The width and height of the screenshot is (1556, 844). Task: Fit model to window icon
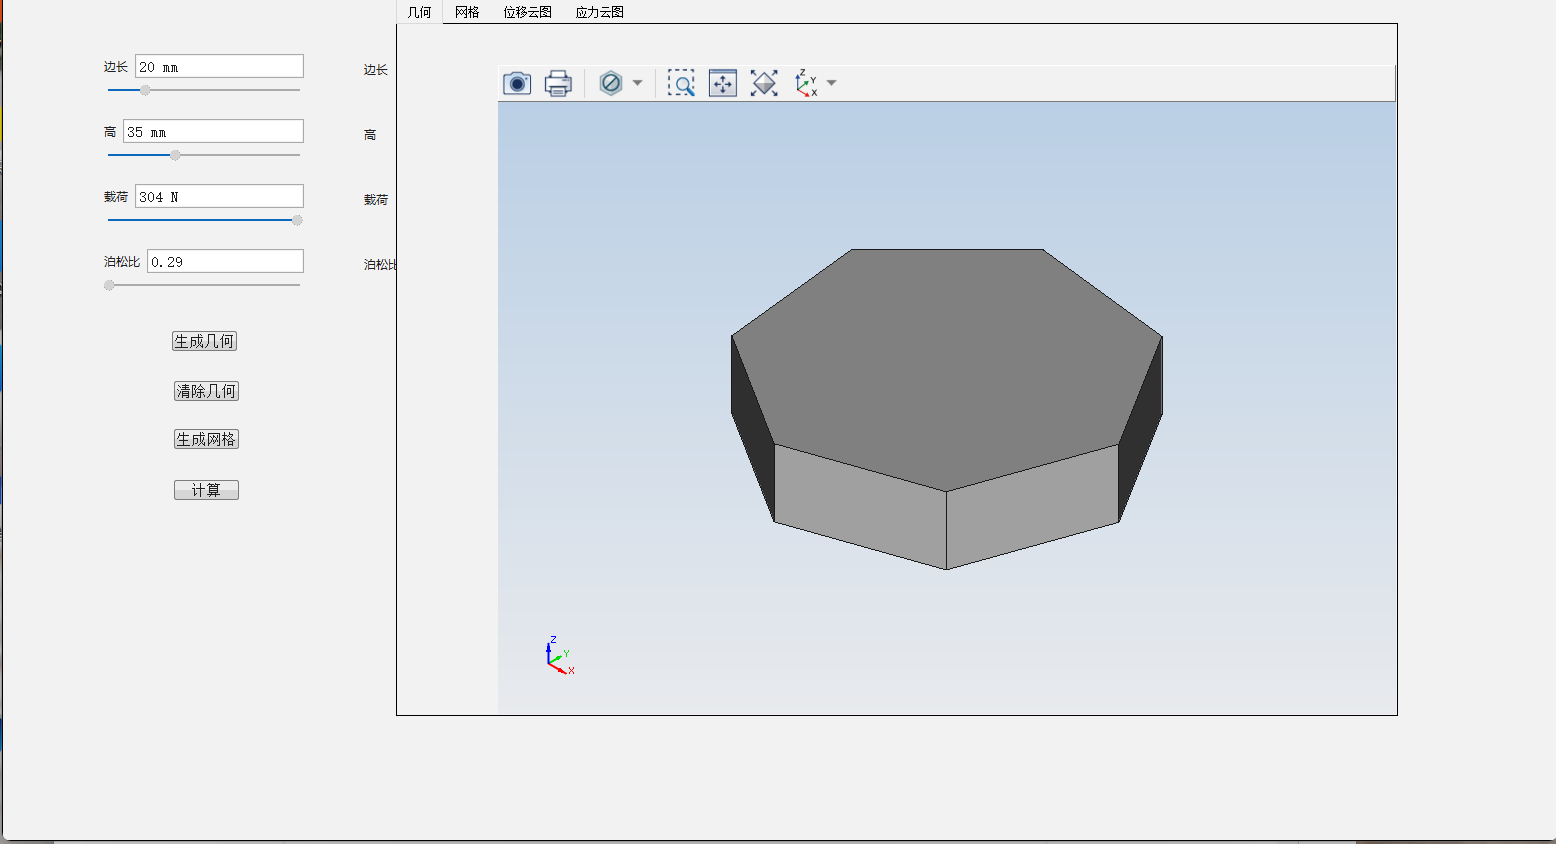[764, 83]
